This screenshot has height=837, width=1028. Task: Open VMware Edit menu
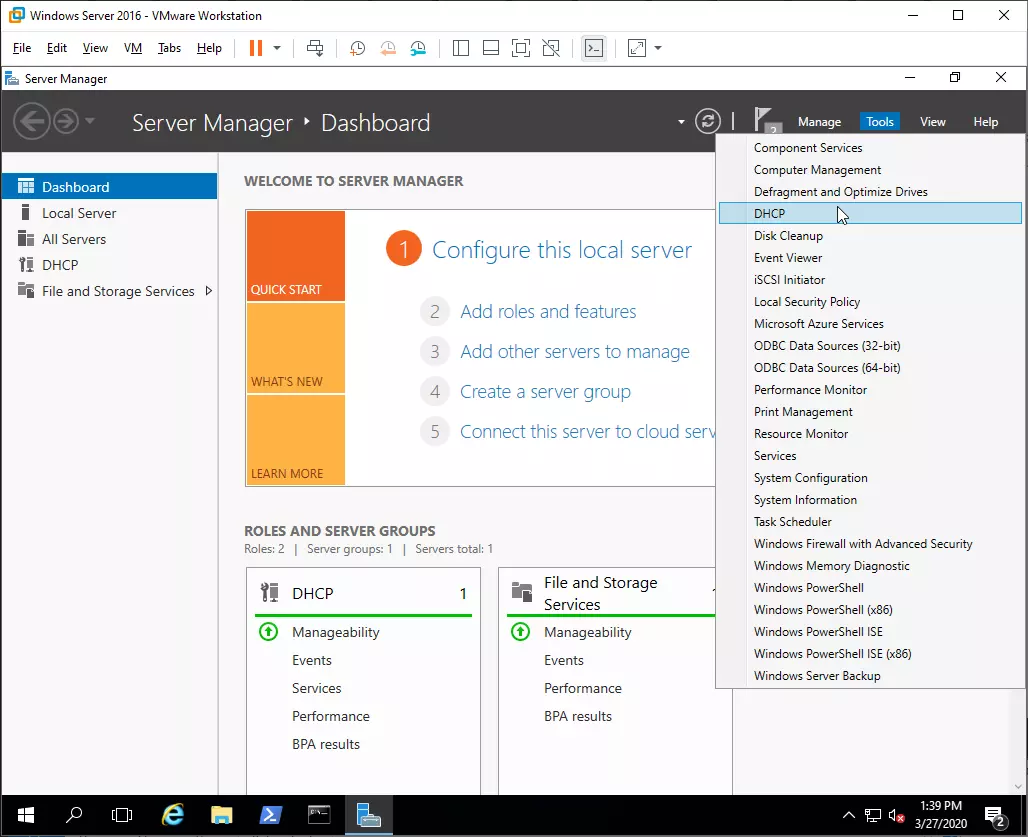56,48
